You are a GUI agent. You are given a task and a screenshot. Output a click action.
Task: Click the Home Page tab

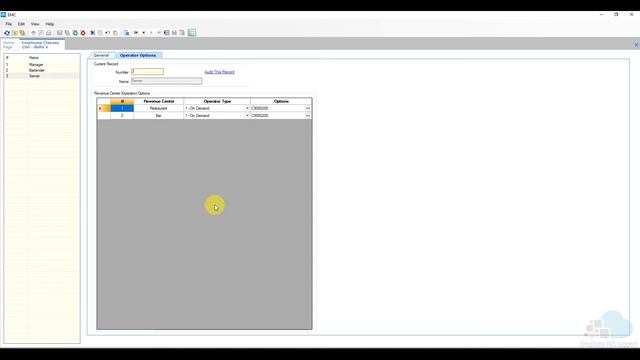pyautogui.click(x=9, y=44)
